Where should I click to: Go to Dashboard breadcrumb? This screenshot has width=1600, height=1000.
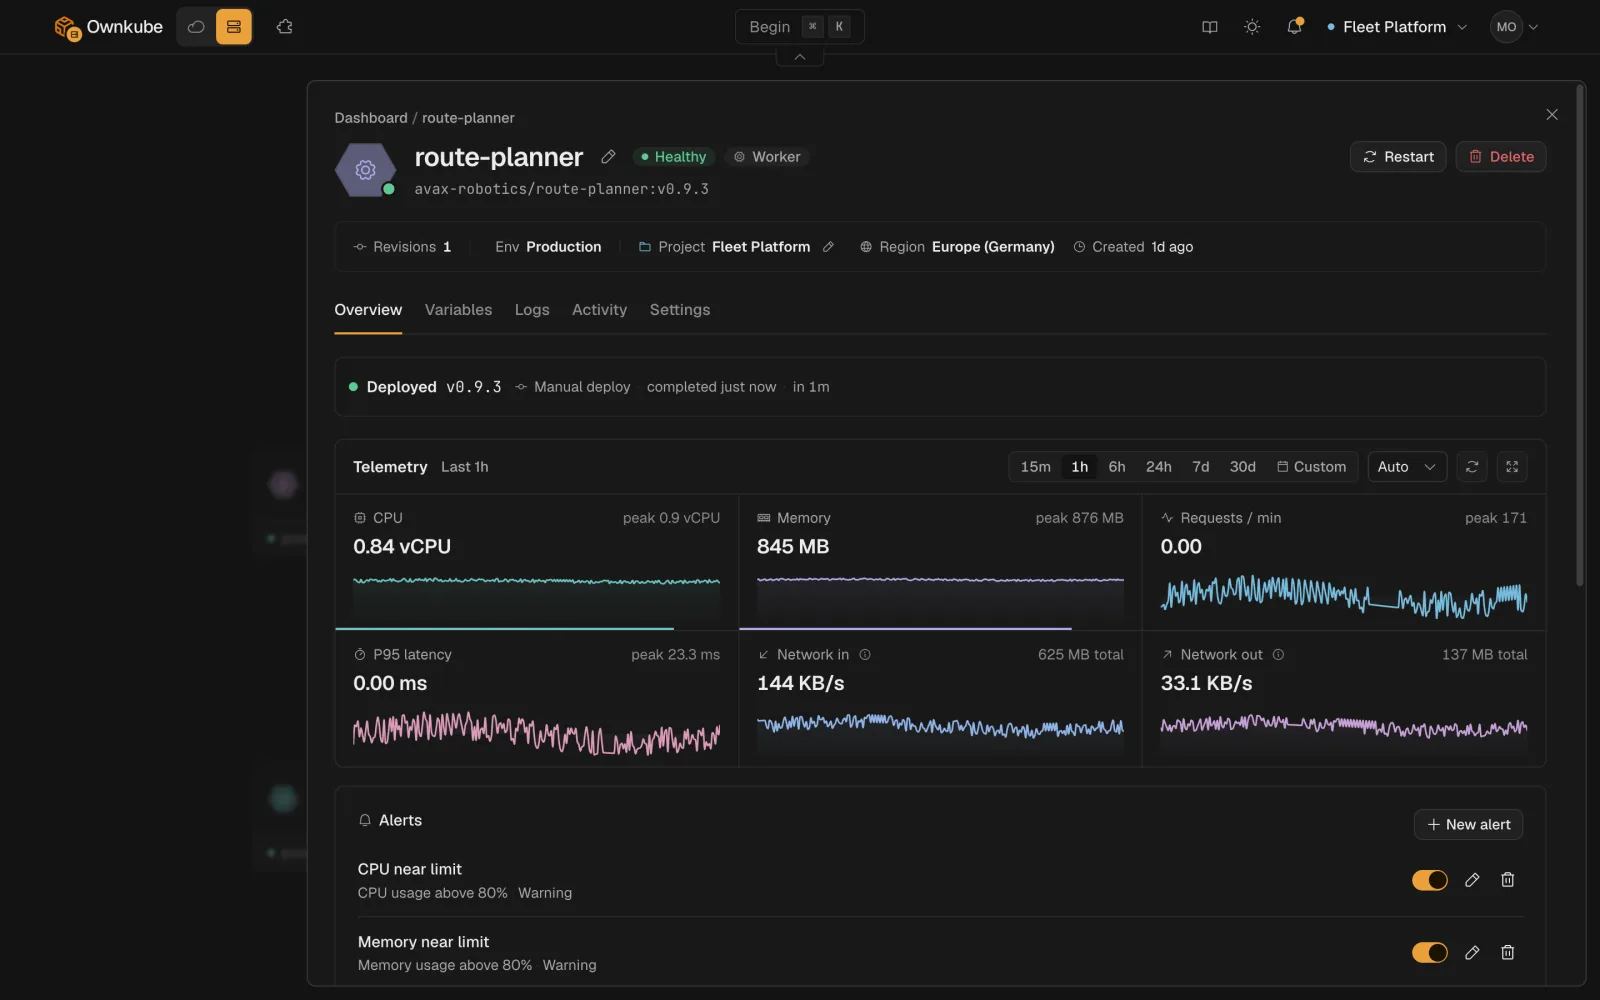coord(371,118)
